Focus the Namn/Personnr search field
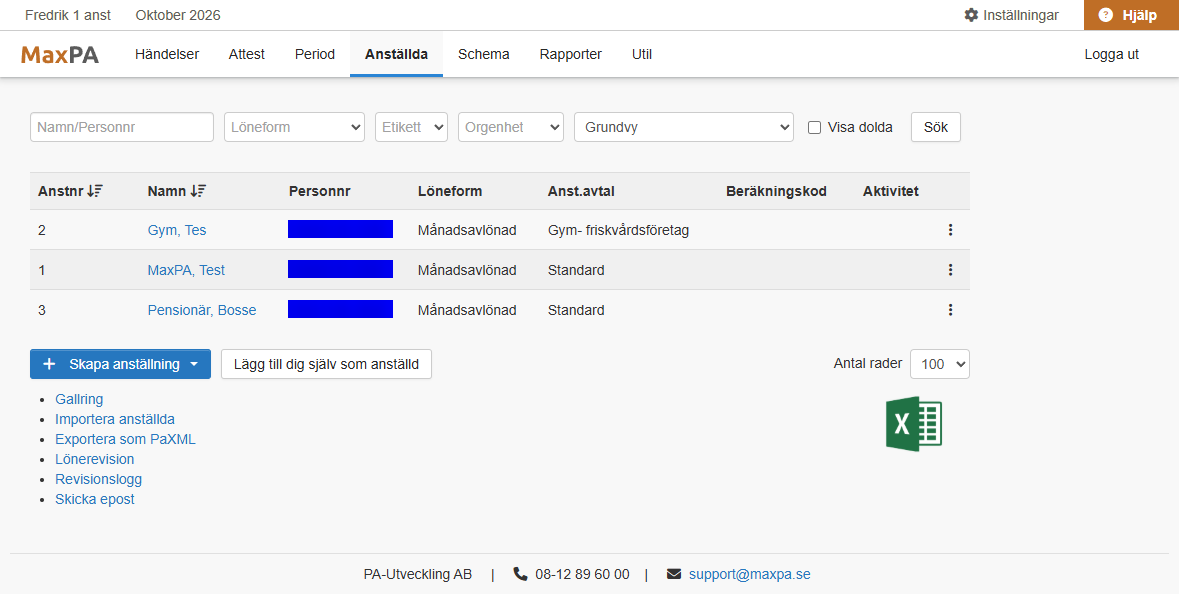Screen dimensions: 1179x594 122,127
